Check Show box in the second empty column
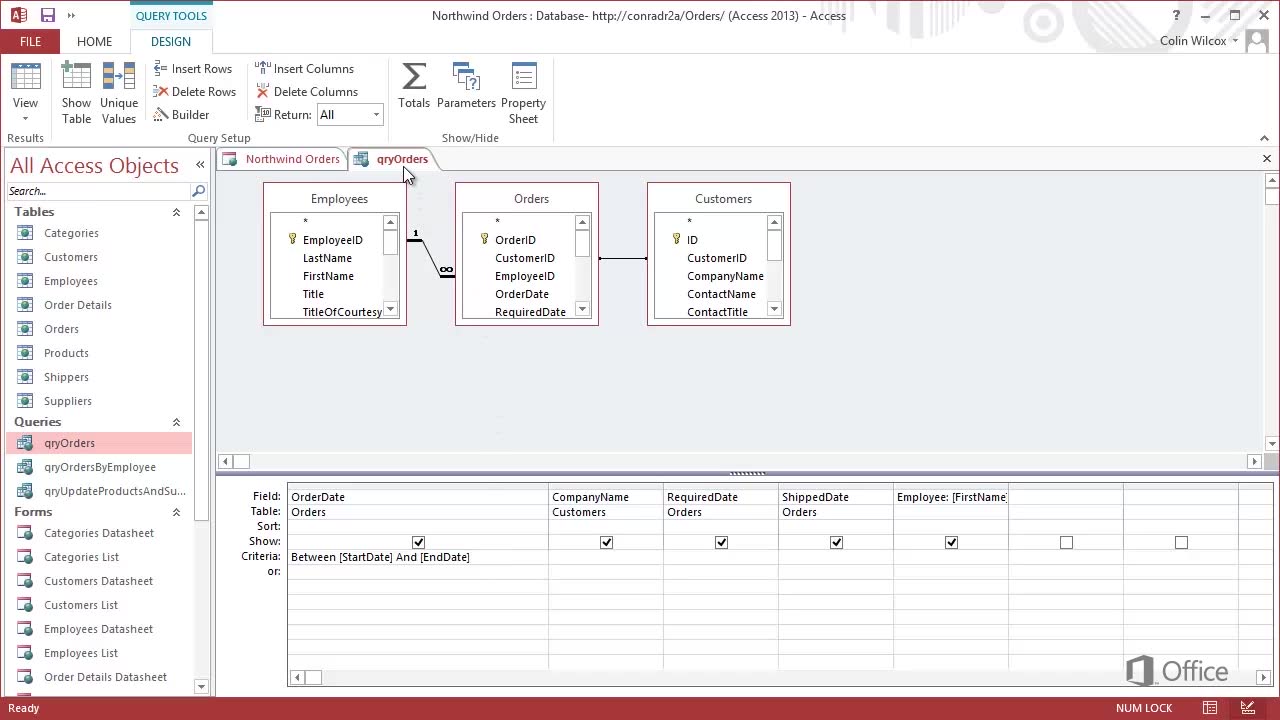The image size is (1280, 720). (1181, 542)
